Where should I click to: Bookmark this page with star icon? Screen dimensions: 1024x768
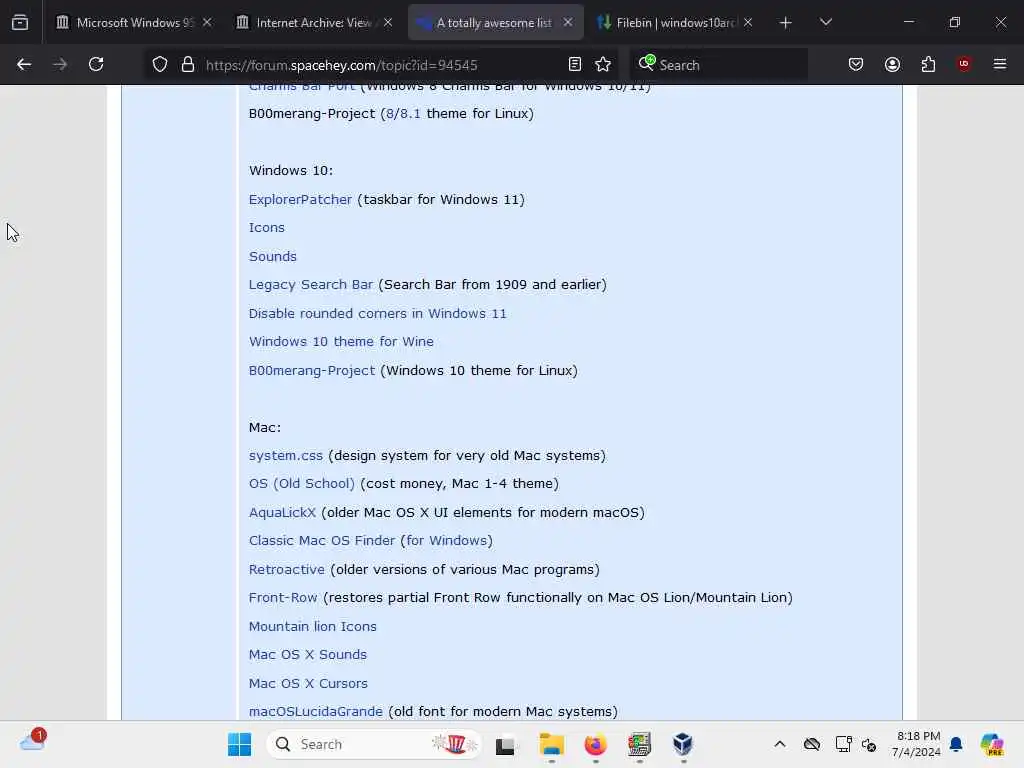click(603, 64)
